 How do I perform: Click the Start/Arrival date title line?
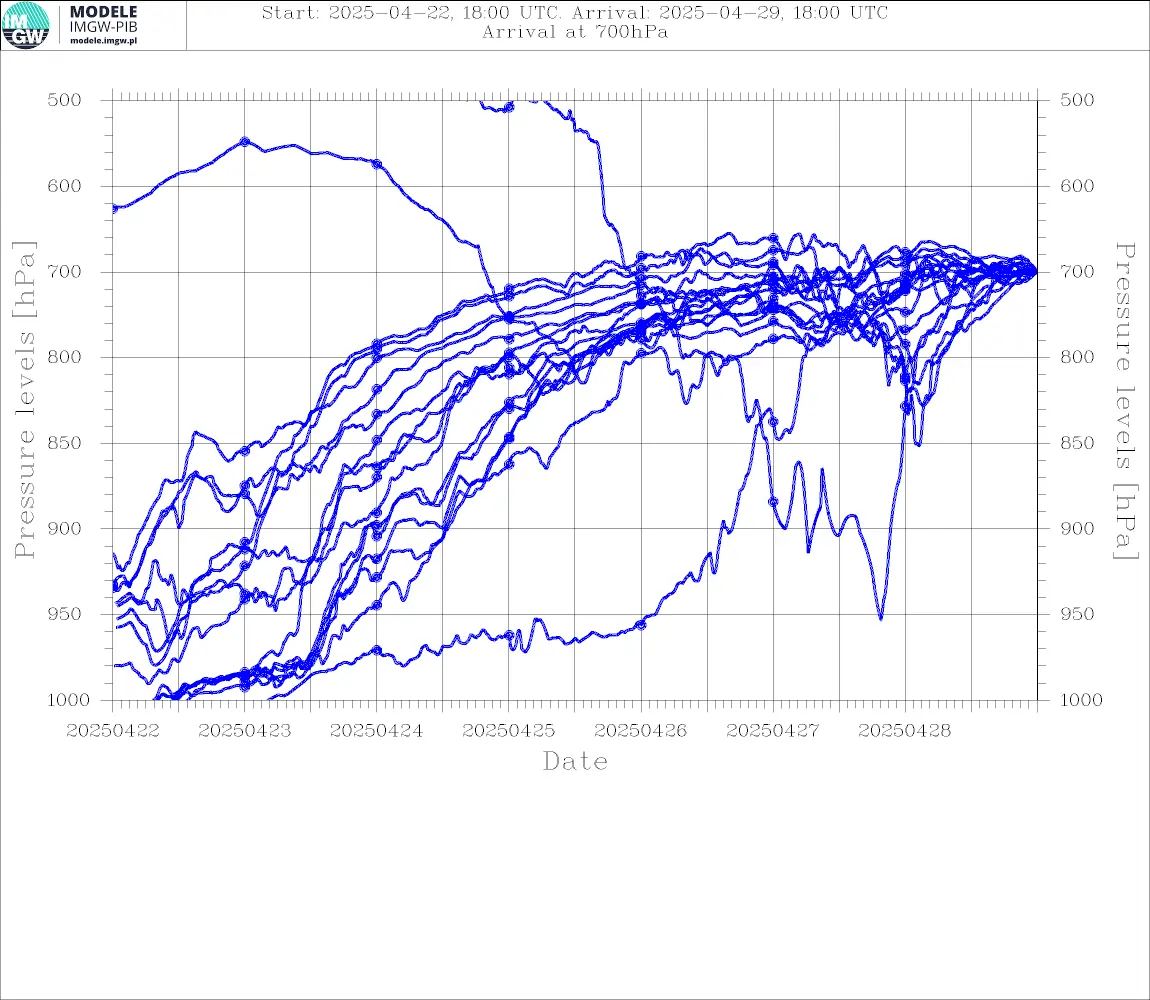click(x=575, y=12)
